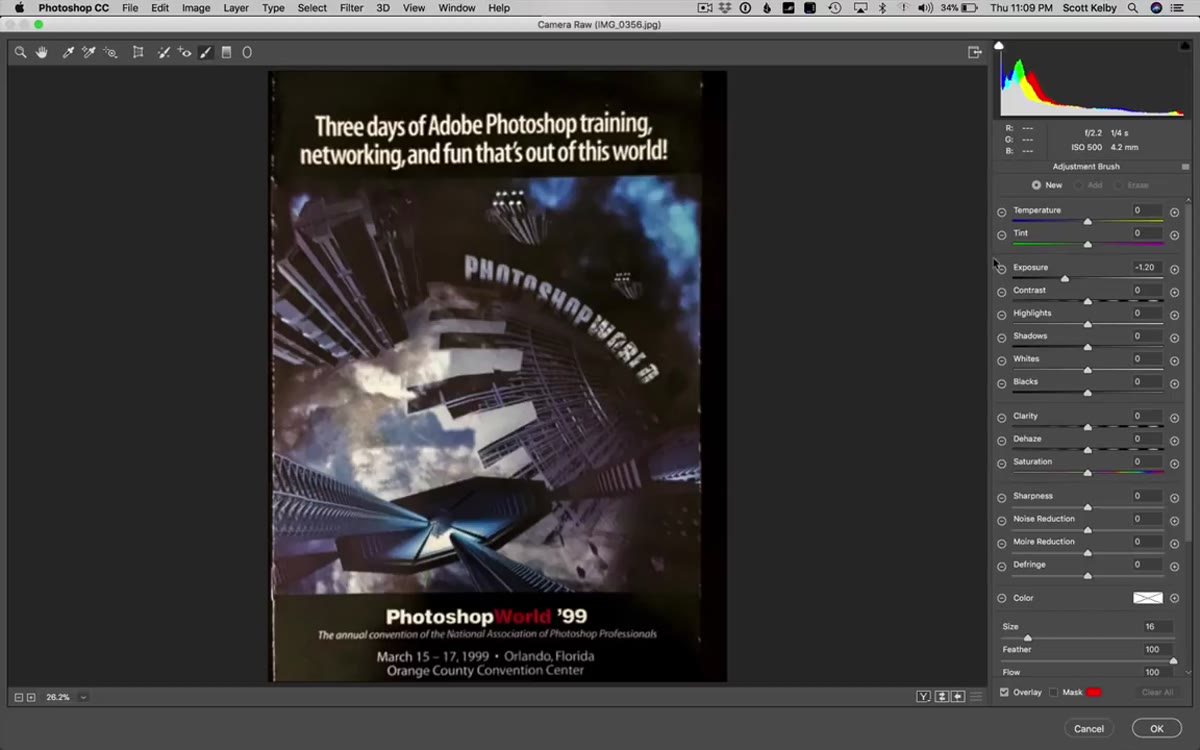Select the Erase radio button
Image resolution: width=1200 pixels, height=750 pixels.
1118,185
